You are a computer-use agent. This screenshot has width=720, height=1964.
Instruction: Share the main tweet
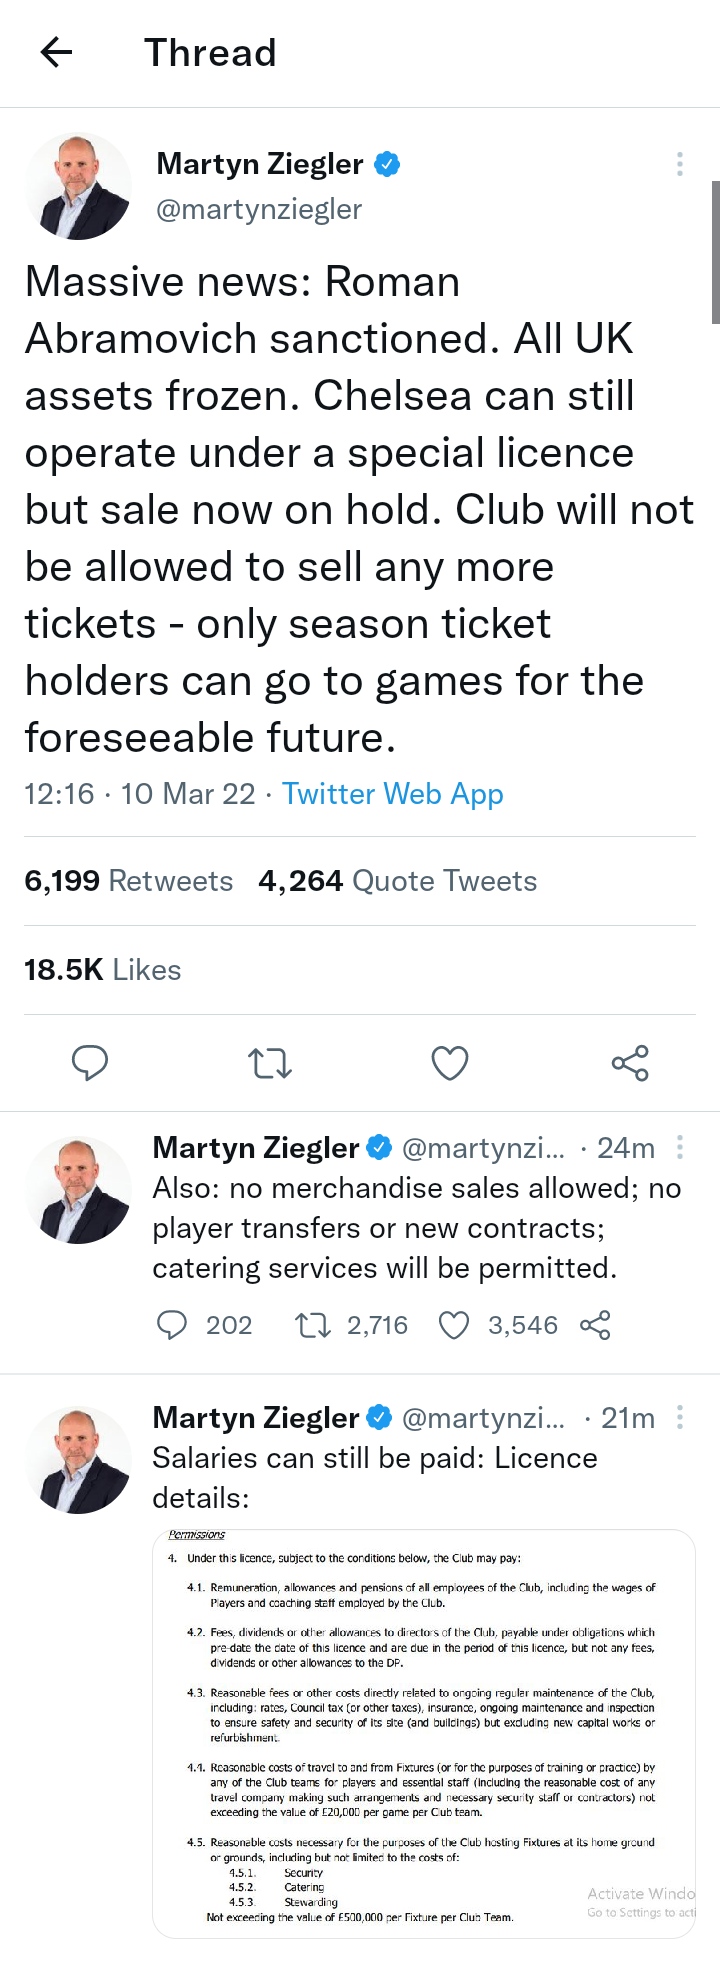pos(630,1063)
